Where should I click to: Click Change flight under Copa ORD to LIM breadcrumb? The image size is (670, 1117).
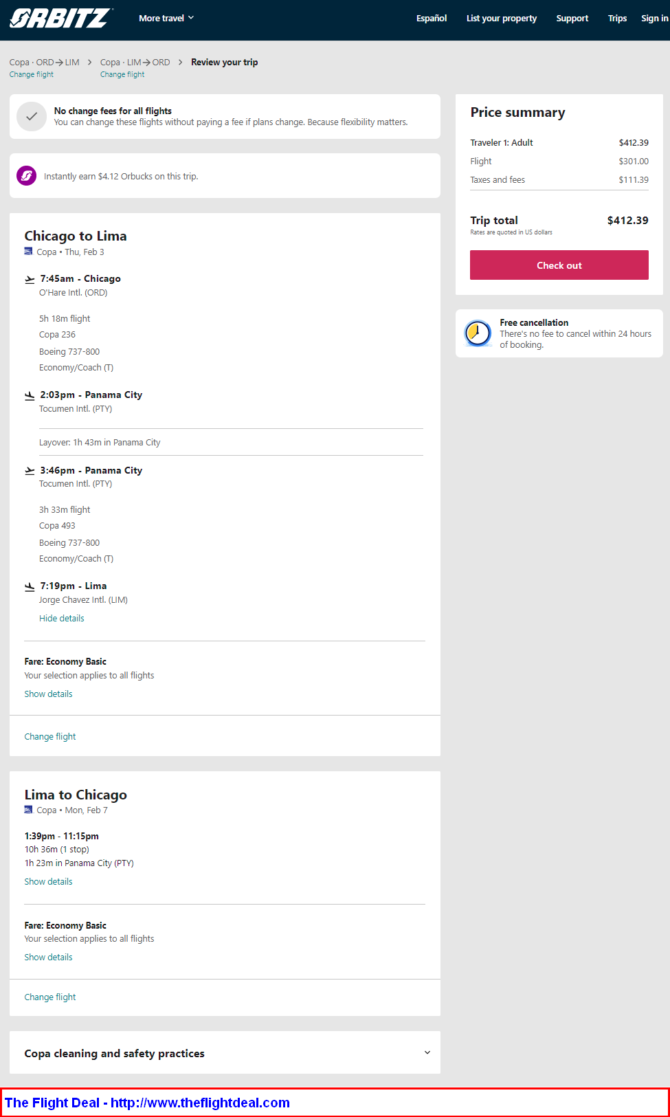coord(31,74)
